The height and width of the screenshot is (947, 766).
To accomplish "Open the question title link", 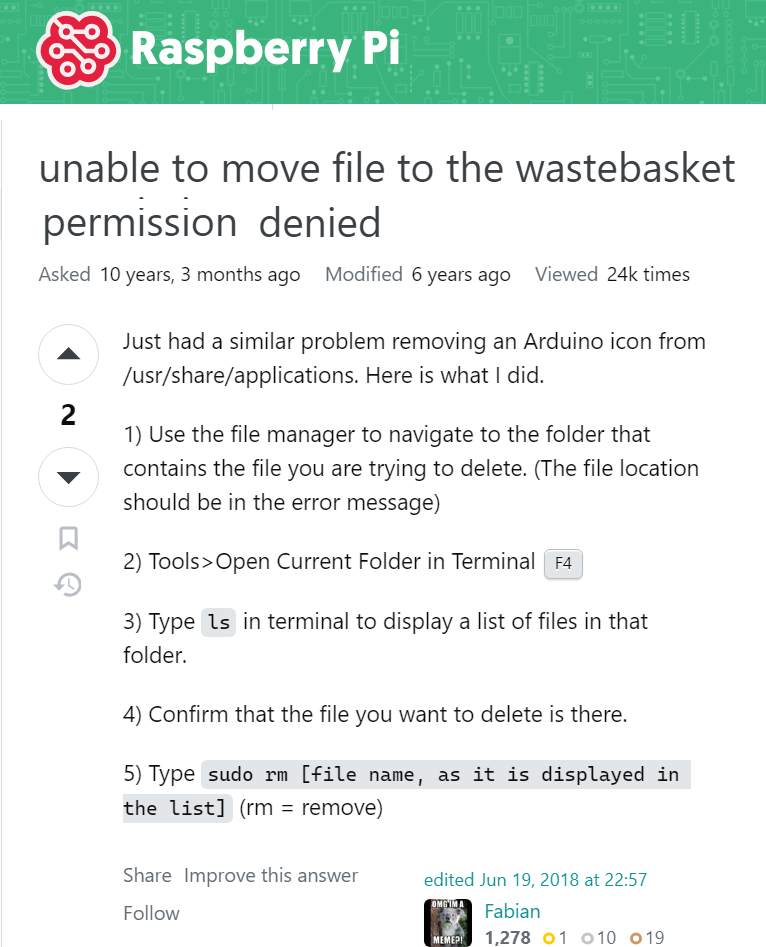I will [x=387, y=195].
